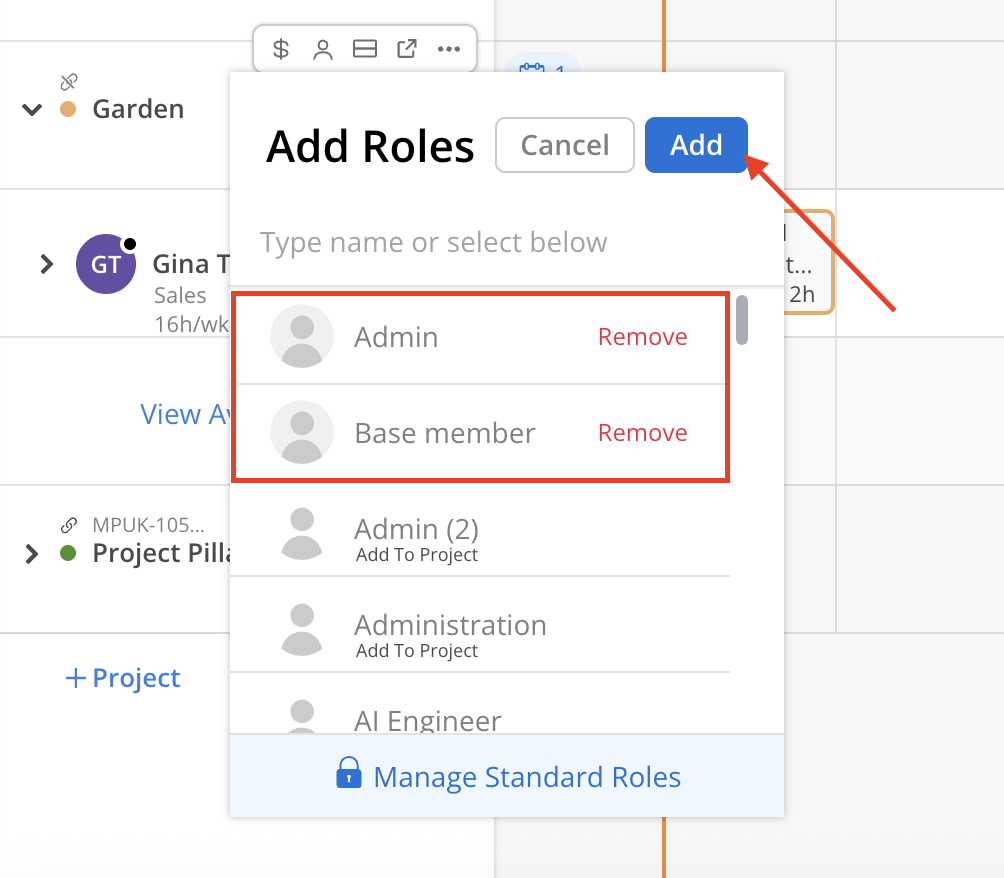The height and width of the screenshot is (878, 1004).
Task: Click the card layout icon in toolbar
Action: [x=365, y=49]
